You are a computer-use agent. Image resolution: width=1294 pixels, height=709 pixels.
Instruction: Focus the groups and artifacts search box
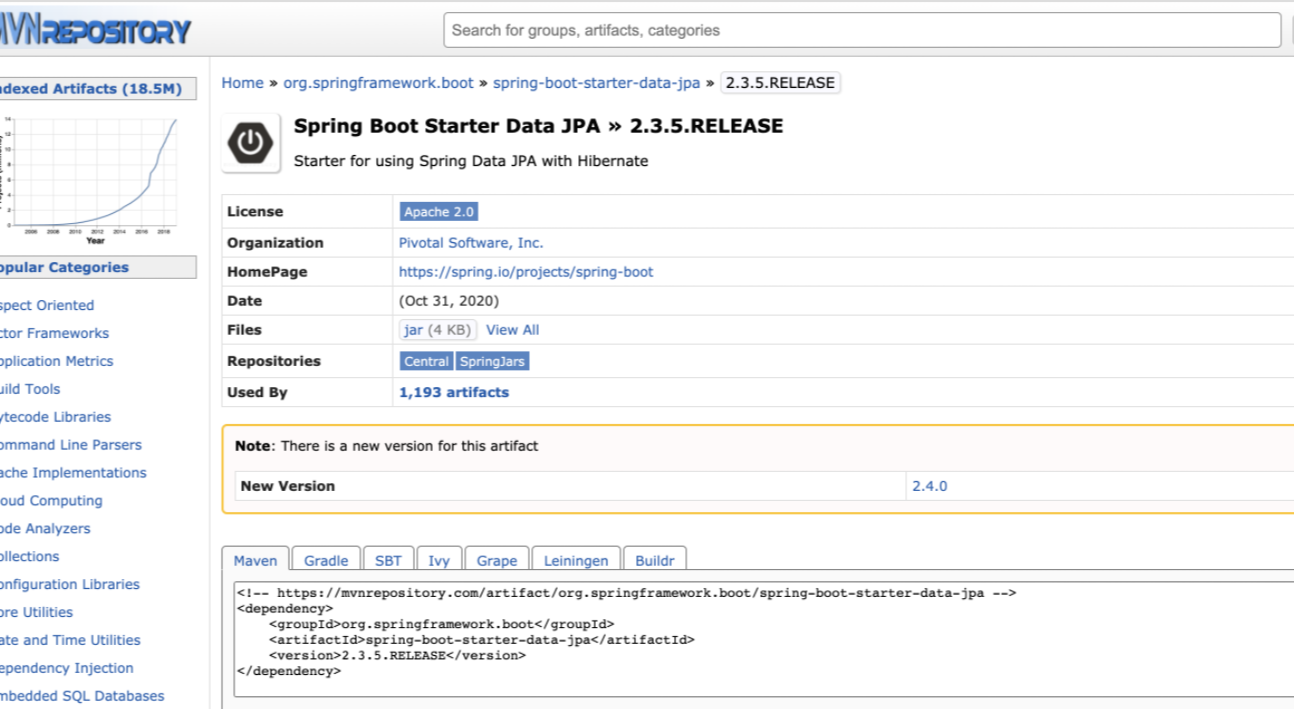pyautogui.click(x=862, y=30)
